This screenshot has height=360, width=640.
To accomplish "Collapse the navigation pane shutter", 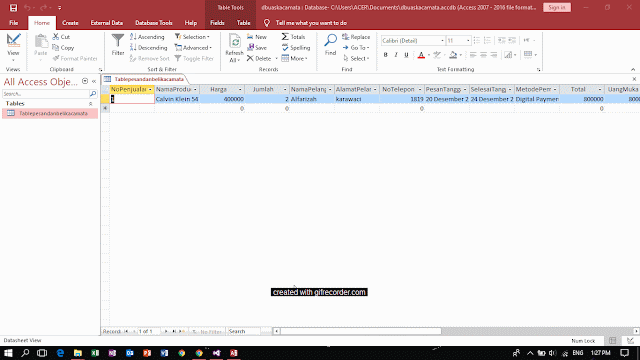I will coord(94,81).
